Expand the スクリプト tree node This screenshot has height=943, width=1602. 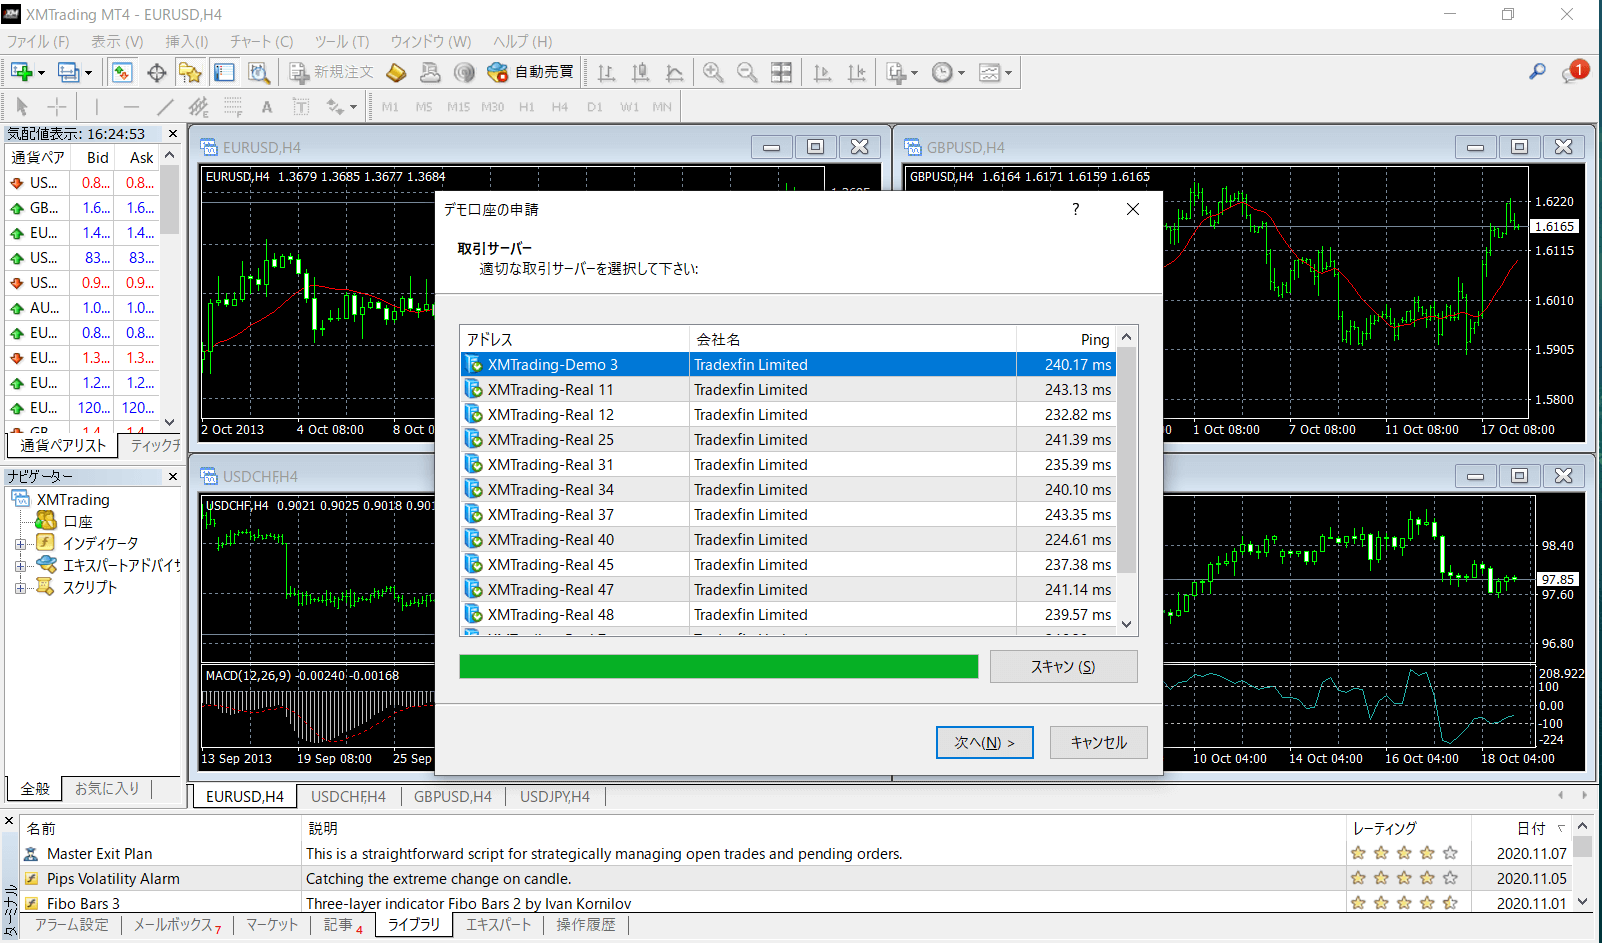point(20,588)
